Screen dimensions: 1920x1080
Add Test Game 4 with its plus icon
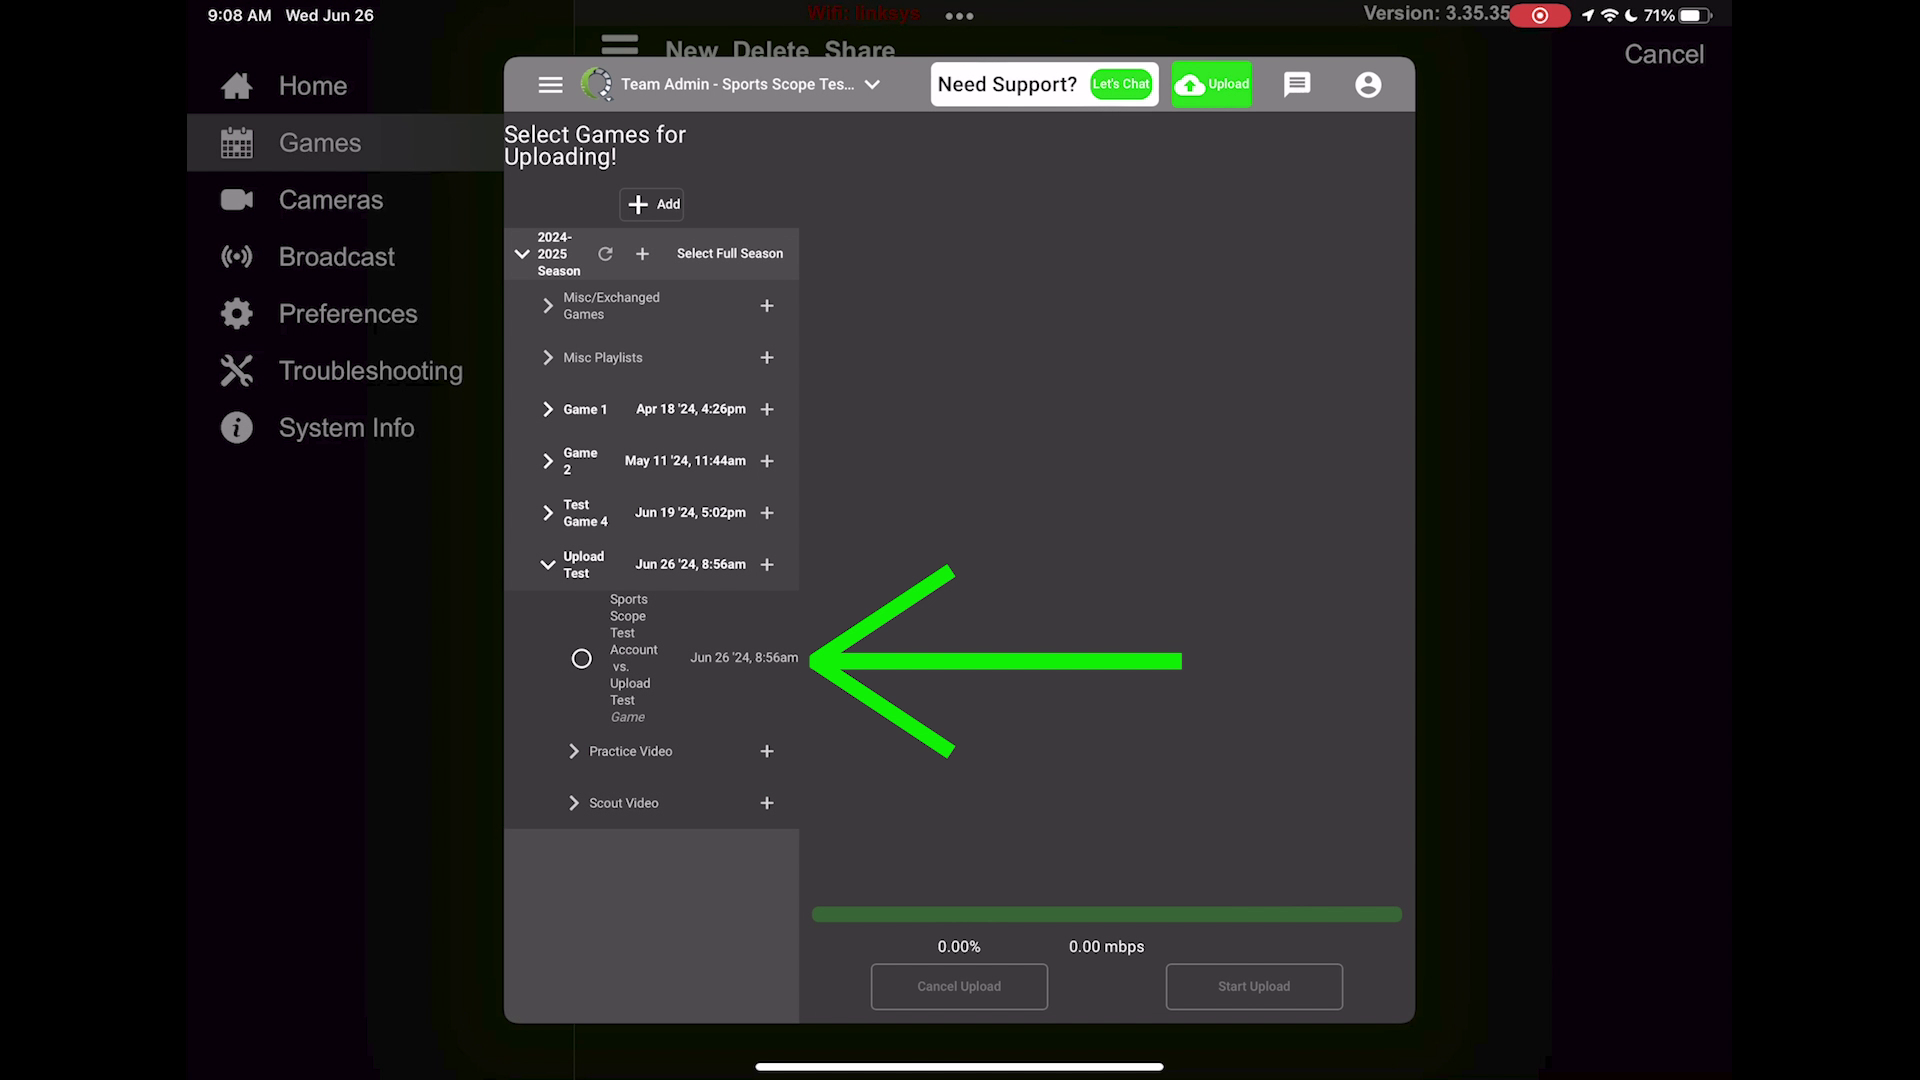coord(767,513)
